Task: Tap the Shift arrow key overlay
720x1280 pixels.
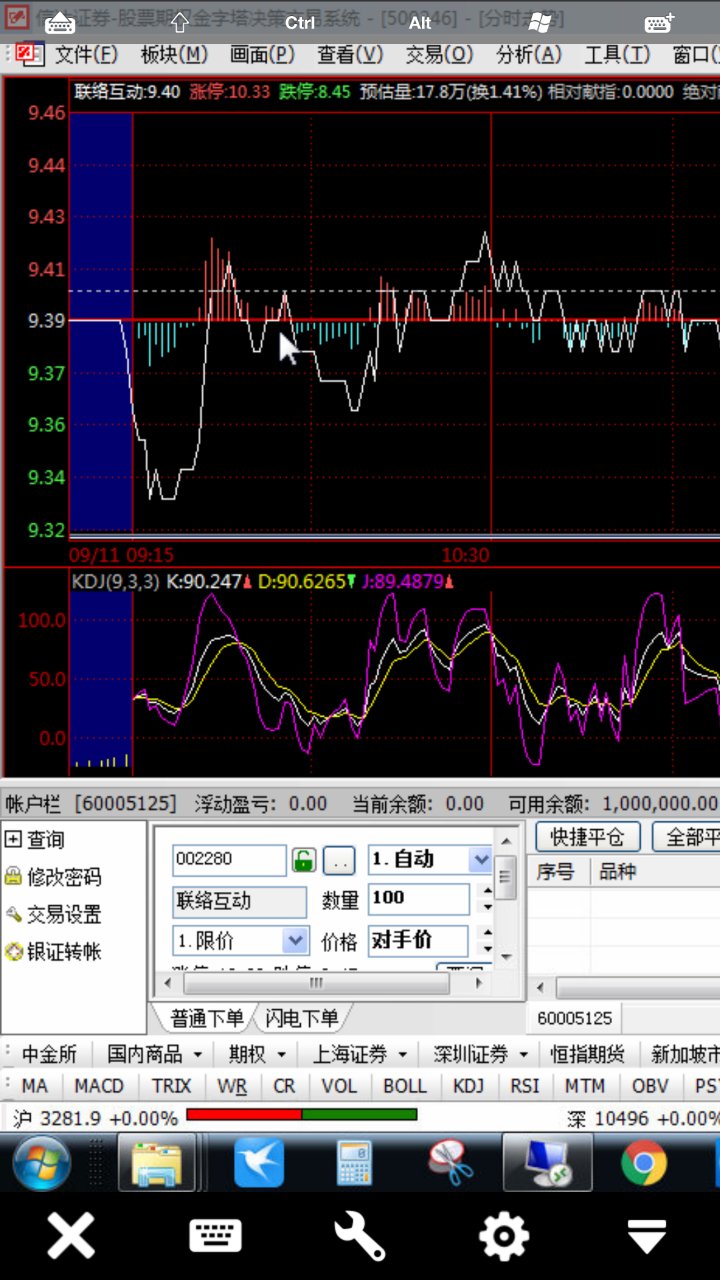Action: (180, 21)
